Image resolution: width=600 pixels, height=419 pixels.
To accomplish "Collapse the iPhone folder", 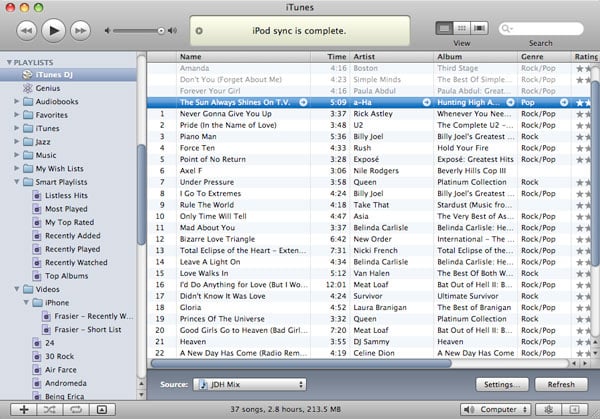I will [x=26, y=302].
